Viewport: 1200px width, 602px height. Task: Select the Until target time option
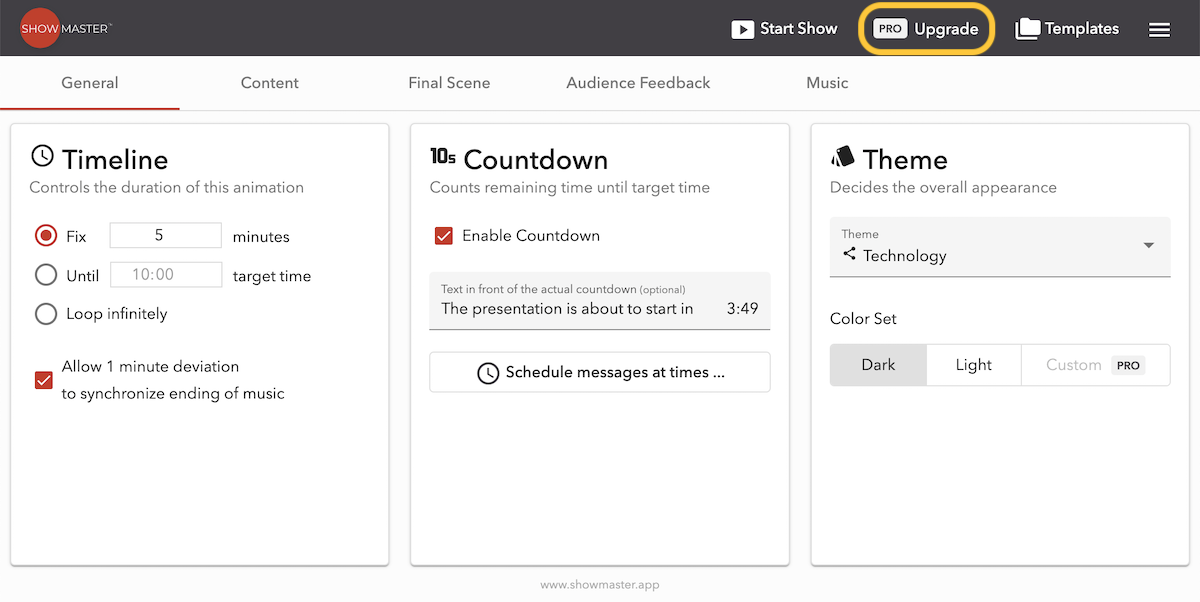[46, 275]
